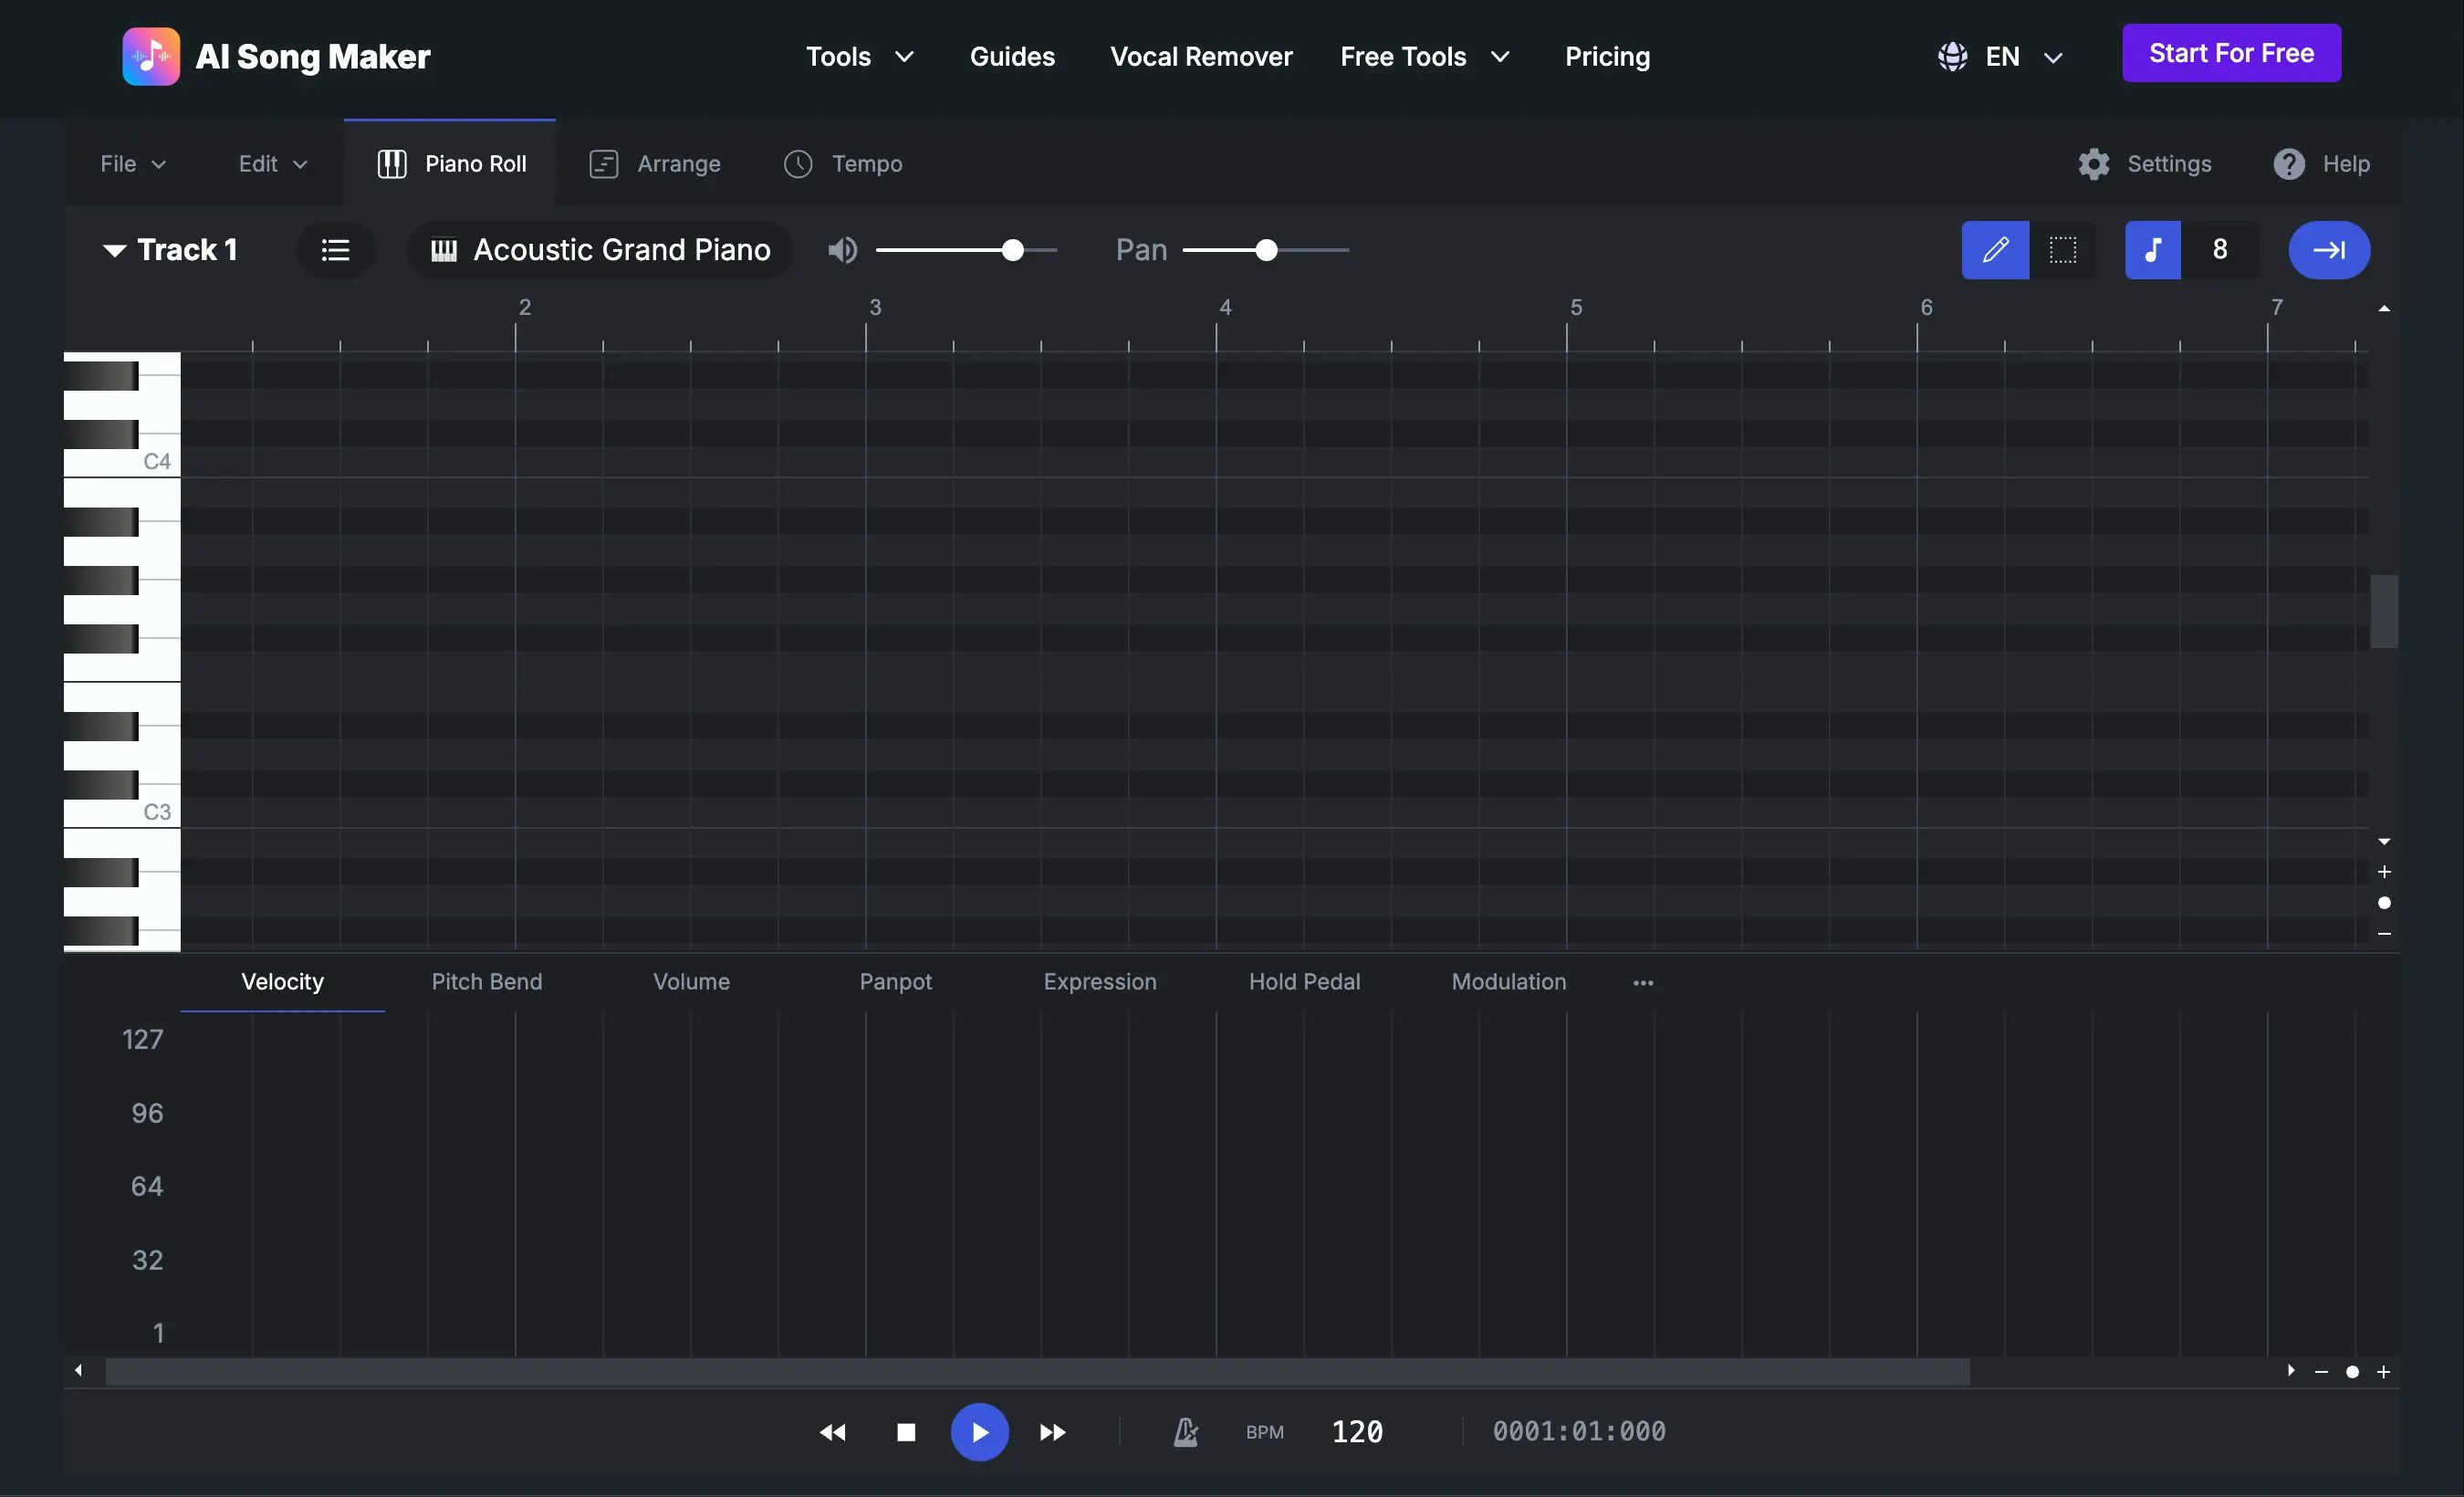Viewport: 2464px width, 1497px height.
Task: Click the C4 piano key
Action: [122, 461]
